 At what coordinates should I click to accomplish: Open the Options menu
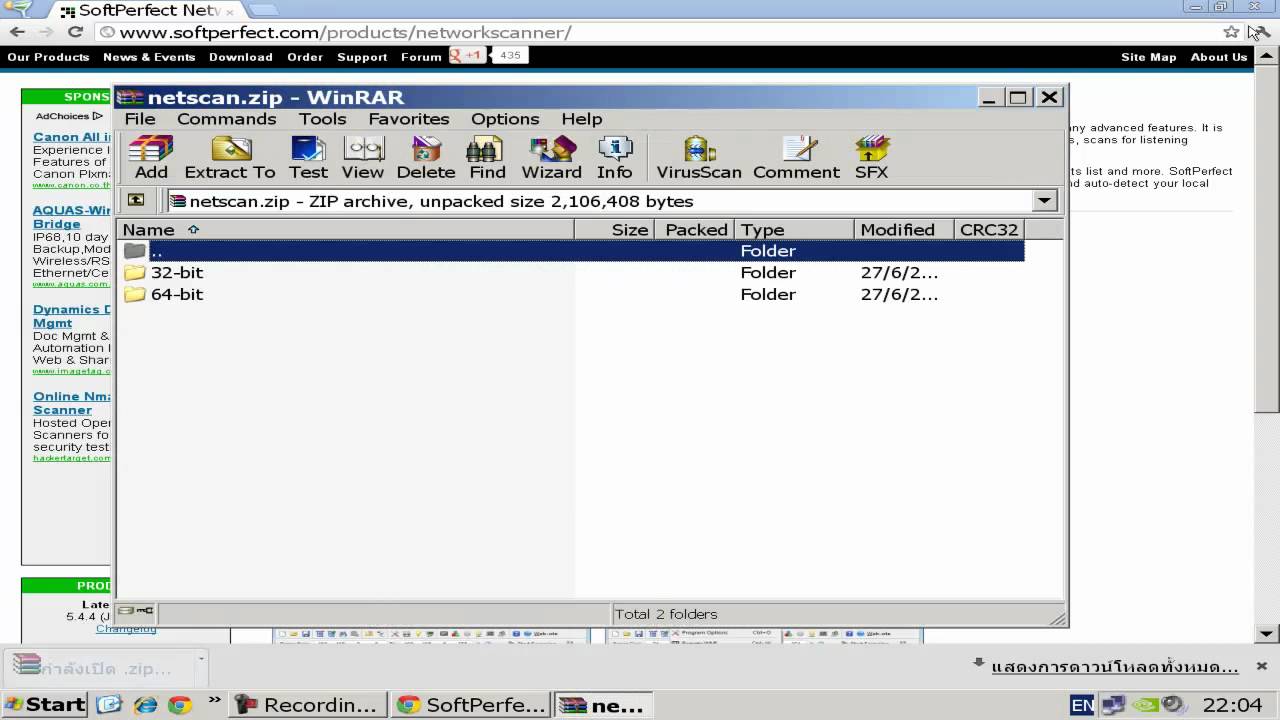pos(505,119)
